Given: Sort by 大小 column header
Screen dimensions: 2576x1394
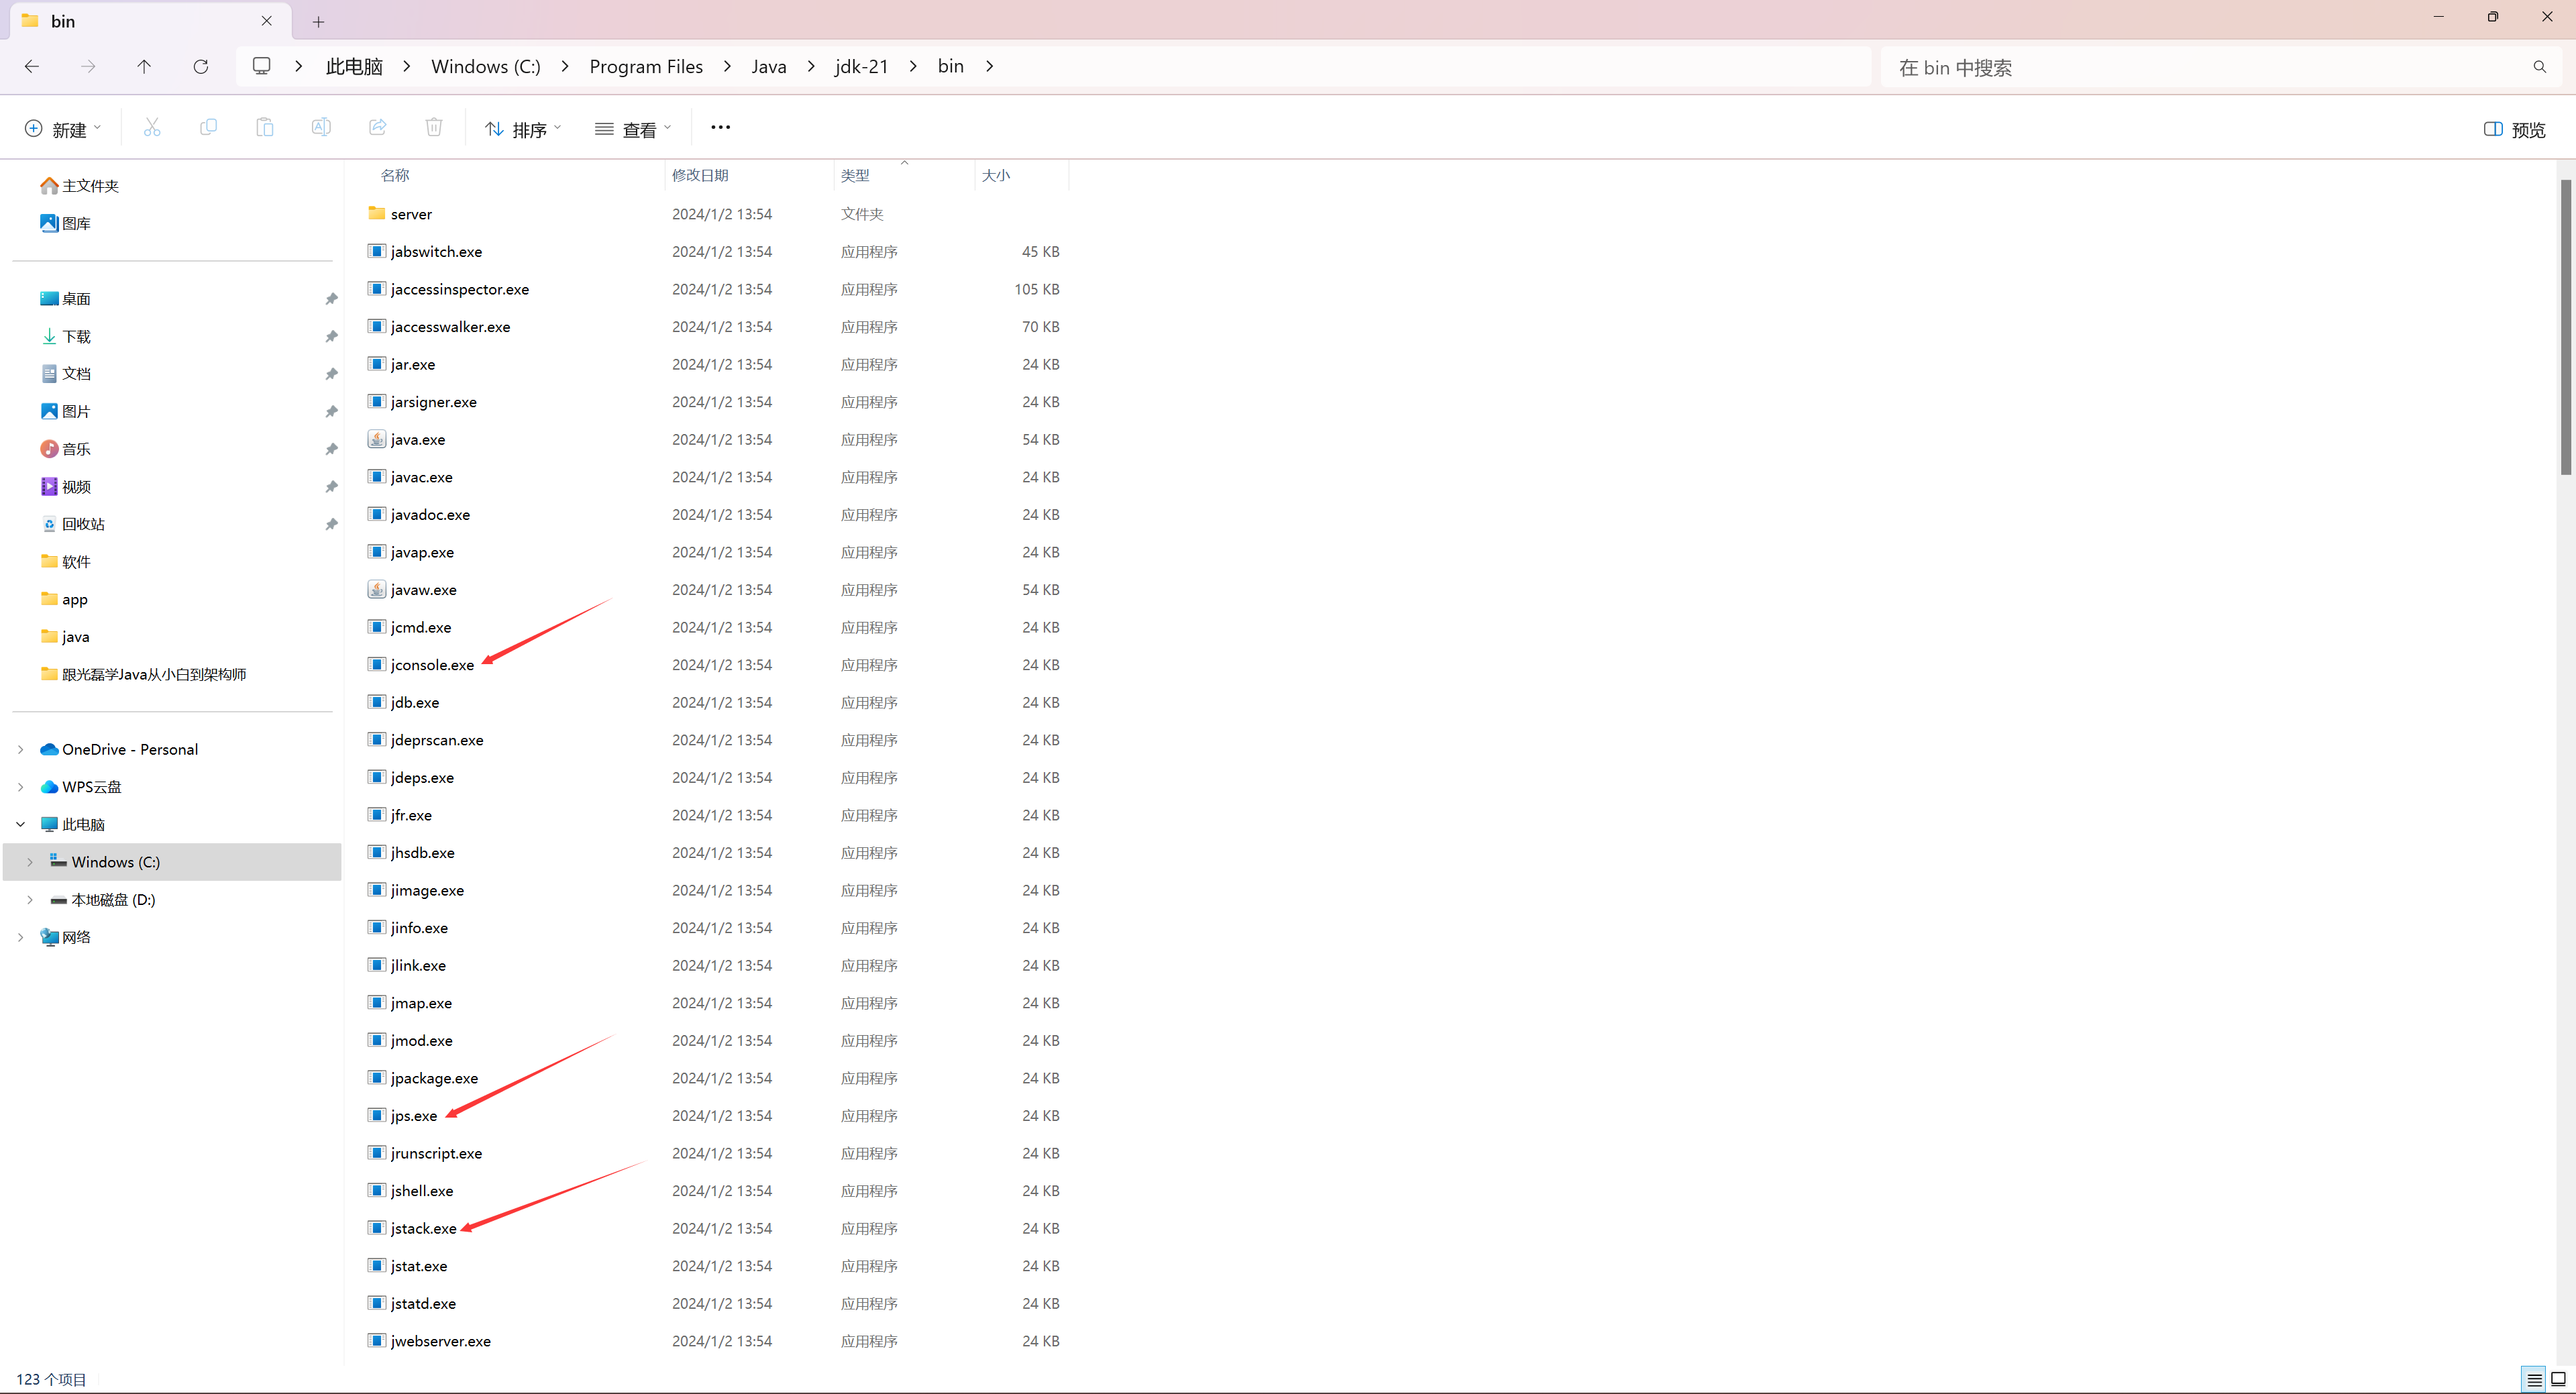Looking at the screenshot, I should pyautogui.click(x=995, y=175).
